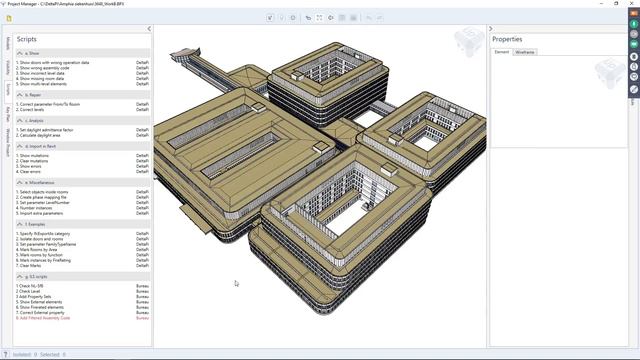Run 'Mark Rooms by Area' script

pos(36,249)
